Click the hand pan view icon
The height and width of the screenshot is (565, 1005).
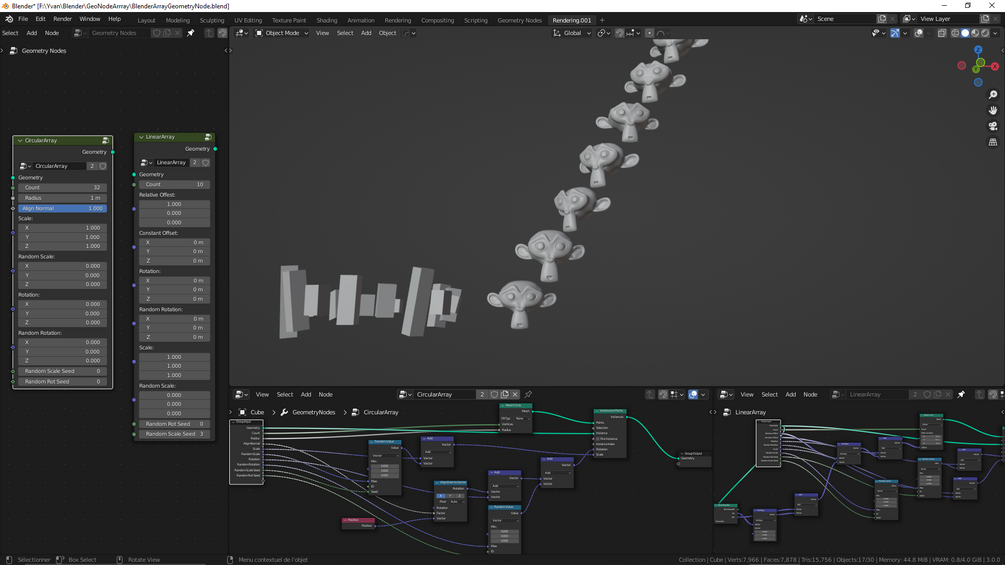pos(993,110)
